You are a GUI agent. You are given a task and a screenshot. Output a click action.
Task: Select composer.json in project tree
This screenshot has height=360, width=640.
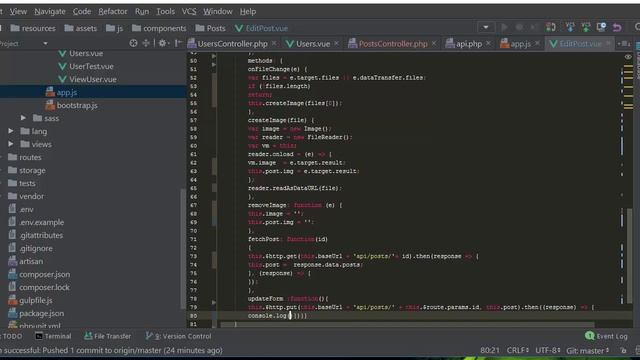39,274
